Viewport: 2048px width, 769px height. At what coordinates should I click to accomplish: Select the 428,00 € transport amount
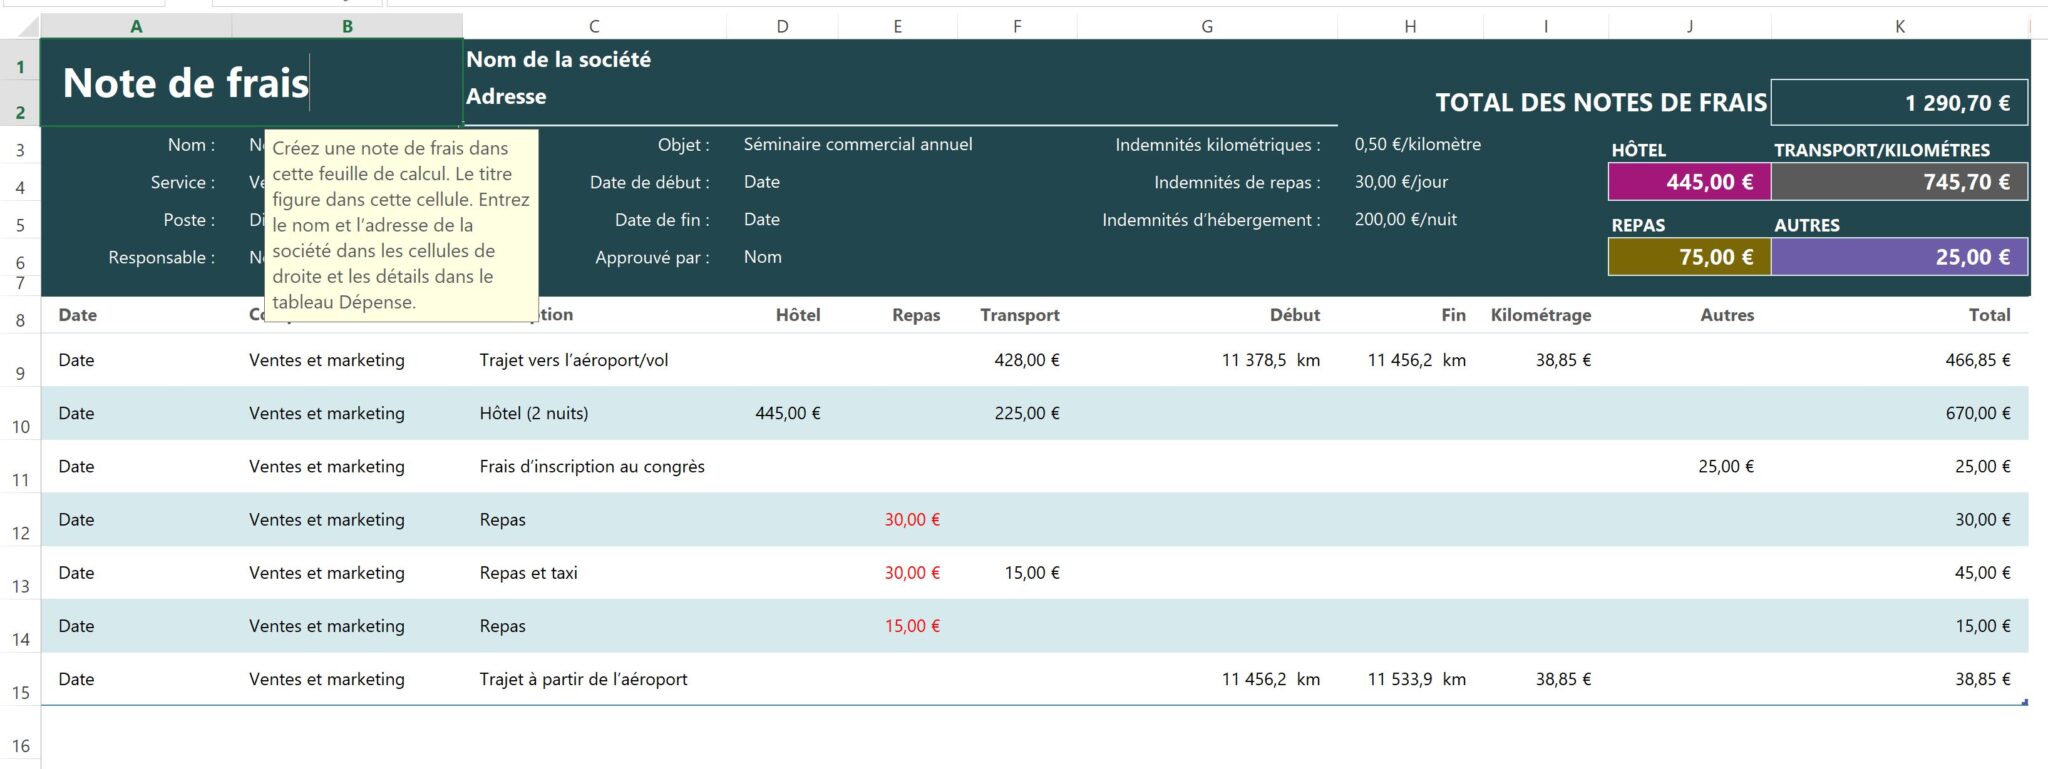pyautogui.click(x=1026, y=360)
